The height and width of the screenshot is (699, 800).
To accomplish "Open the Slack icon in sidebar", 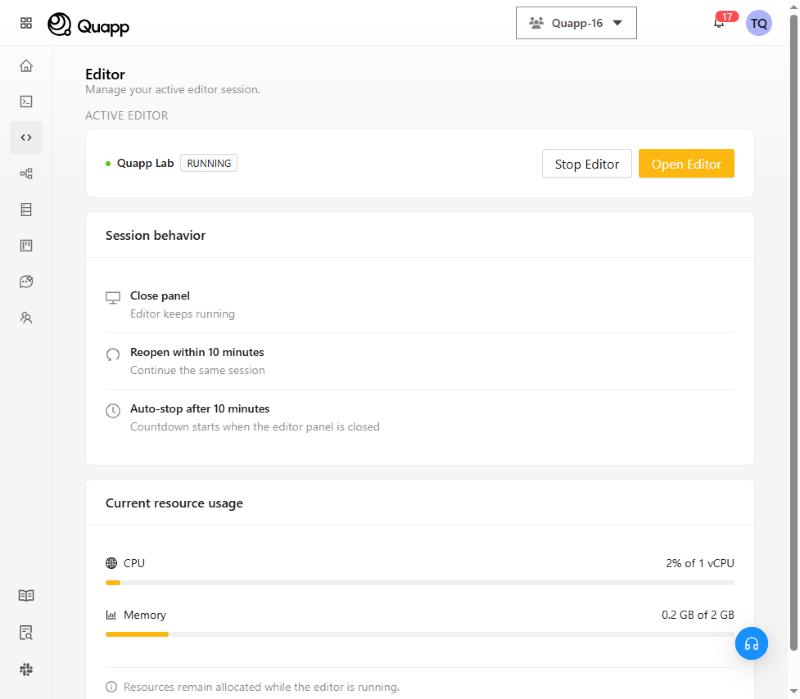I will 26,669.
